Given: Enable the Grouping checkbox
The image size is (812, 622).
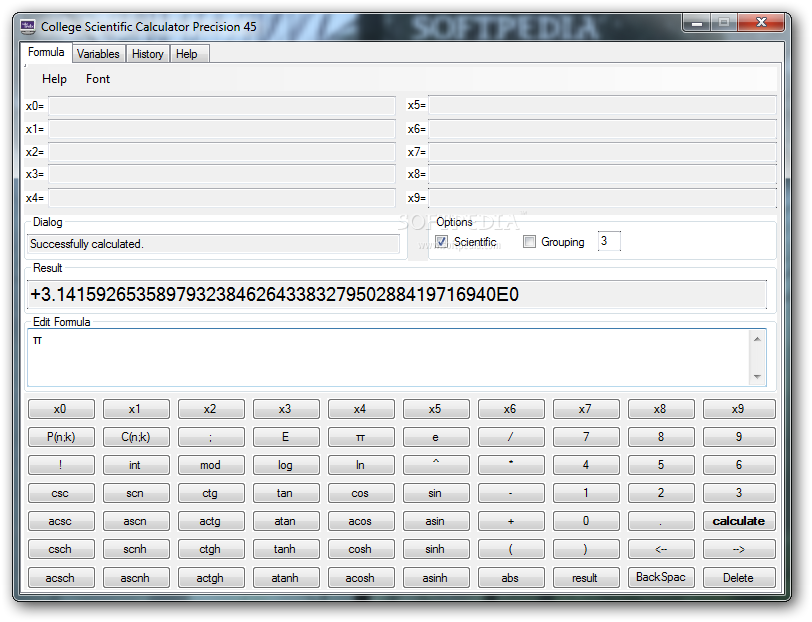Looking at the screenshot, I should coord(529,242).
